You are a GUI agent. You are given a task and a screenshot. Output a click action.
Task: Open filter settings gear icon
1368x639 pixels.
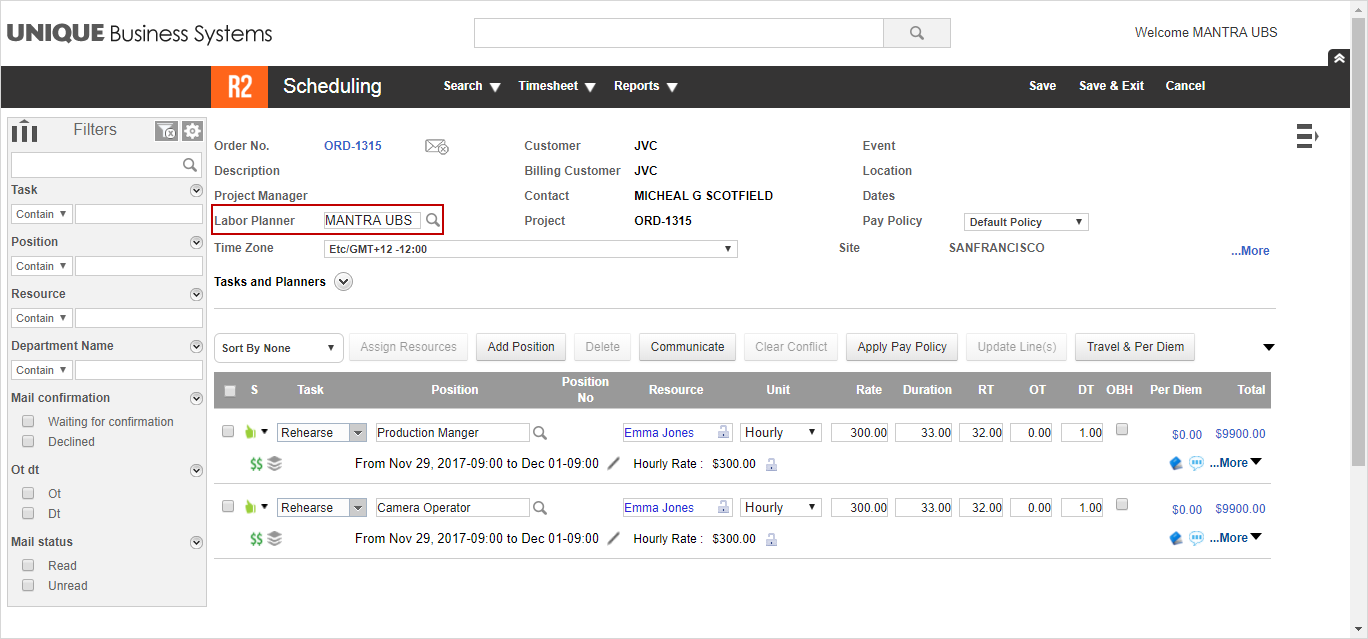click(192, 131)
